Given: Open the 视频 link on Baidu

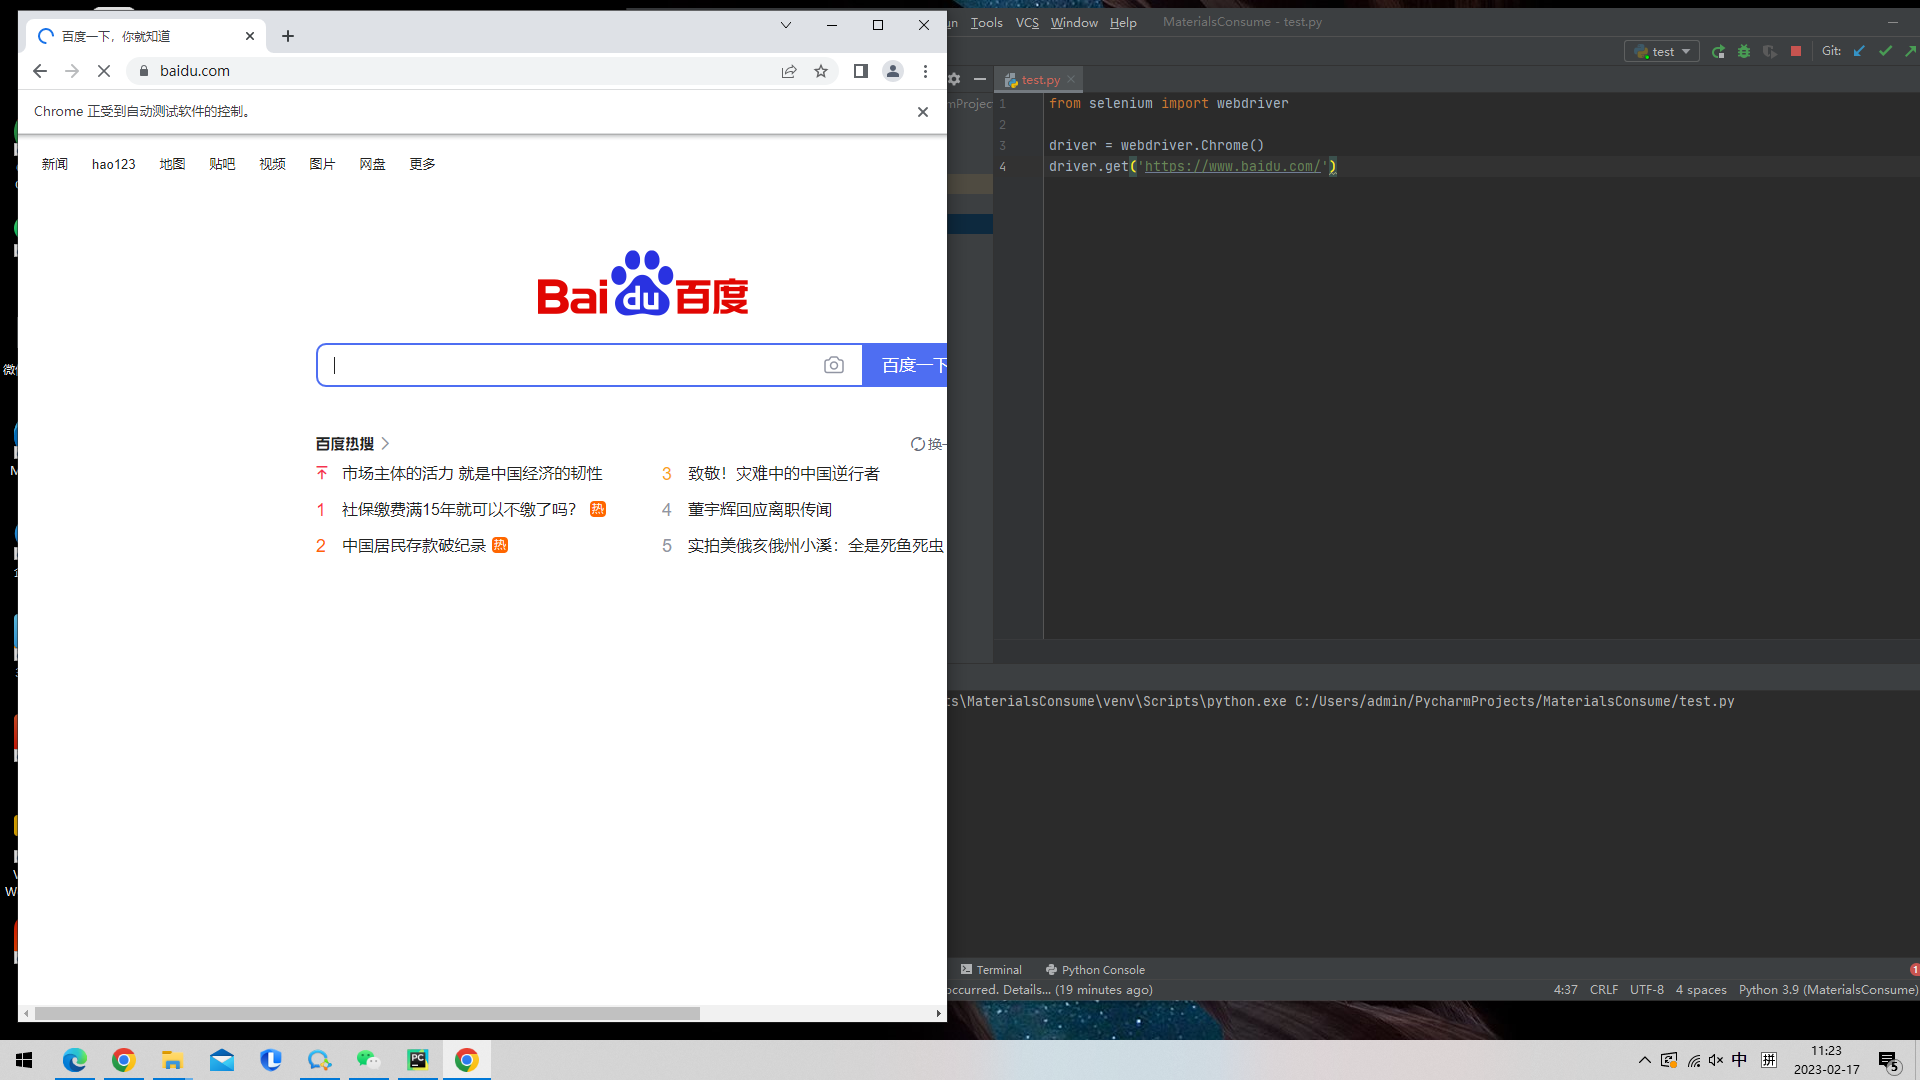Looking at the screenshot, I should [272, 164].
